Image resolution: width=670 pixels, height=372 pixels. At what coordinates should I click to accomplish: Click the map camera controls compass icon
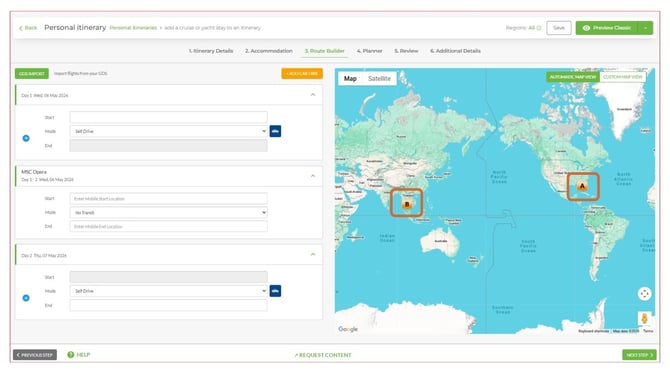tap(644, 293)
